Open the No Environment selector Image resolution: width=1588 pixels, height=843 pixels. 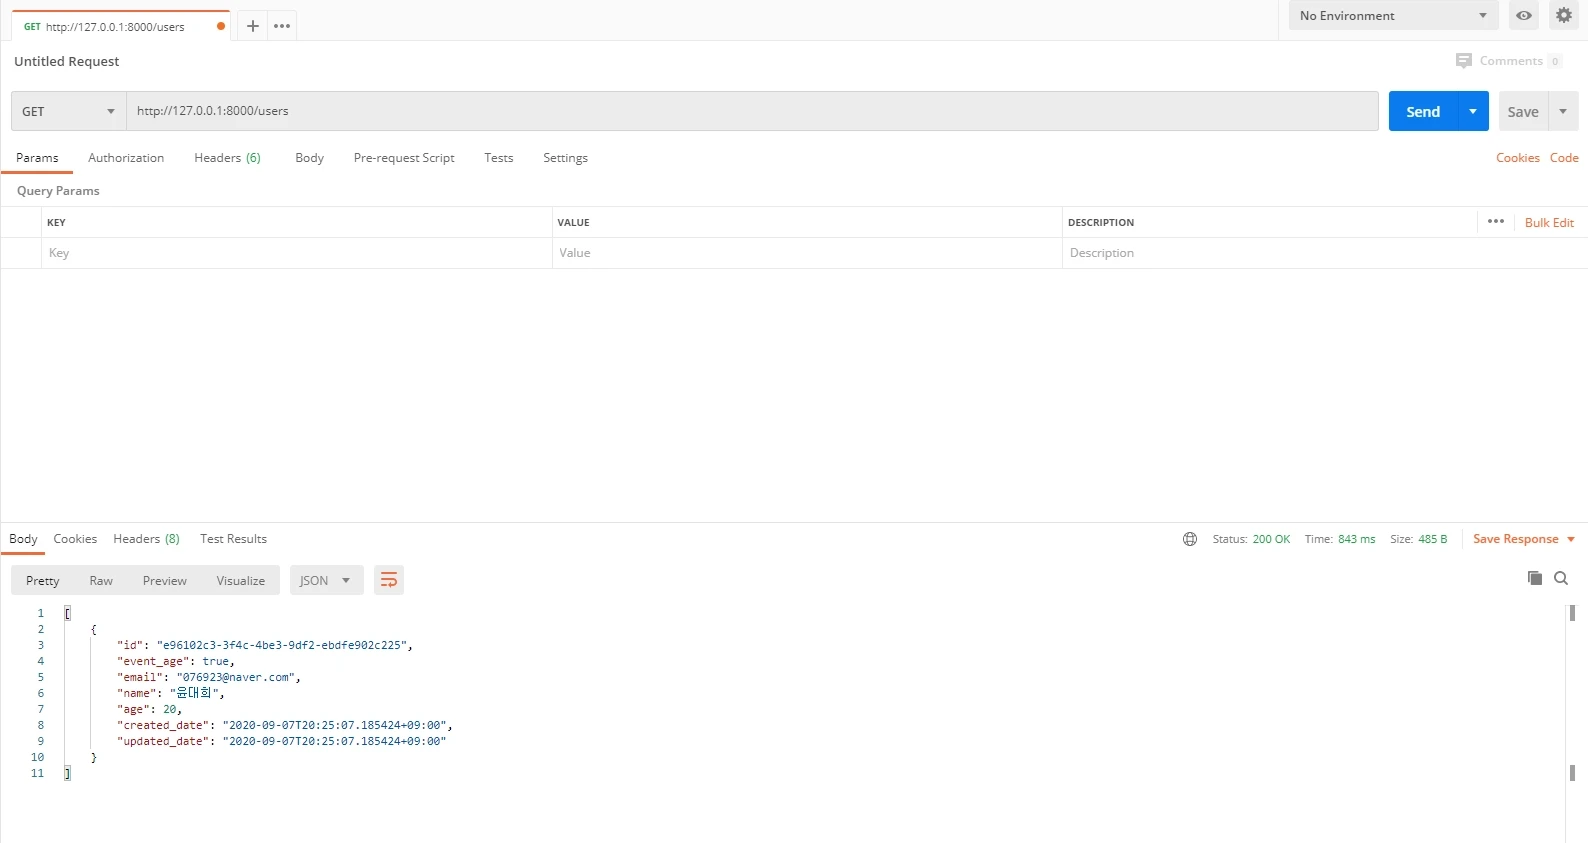1392,16
